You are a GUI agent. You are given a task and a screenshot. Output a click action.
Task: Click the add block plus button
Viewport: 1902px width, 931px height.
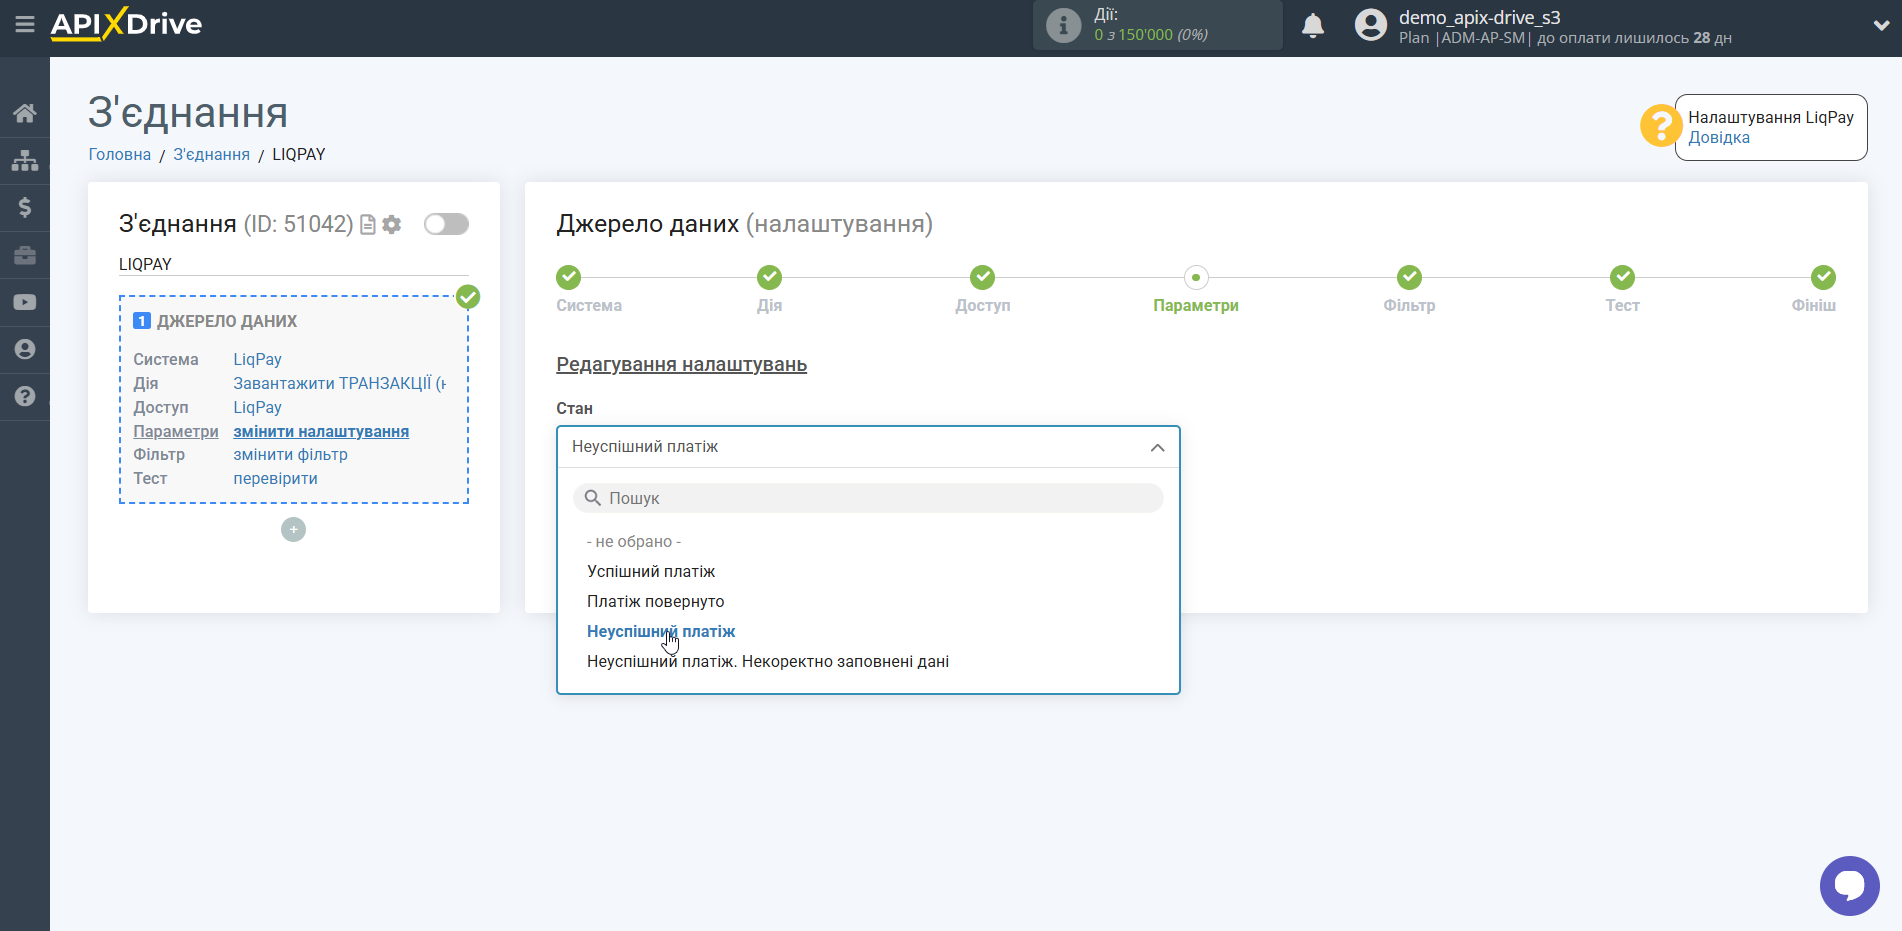point(293,529)
